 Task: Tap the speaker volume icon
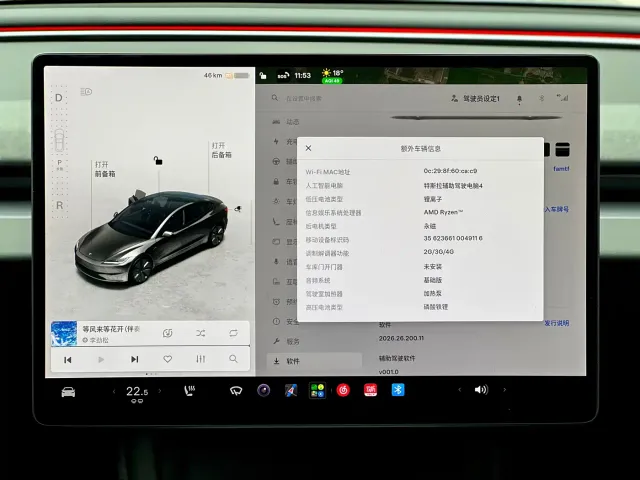[481, 390]
